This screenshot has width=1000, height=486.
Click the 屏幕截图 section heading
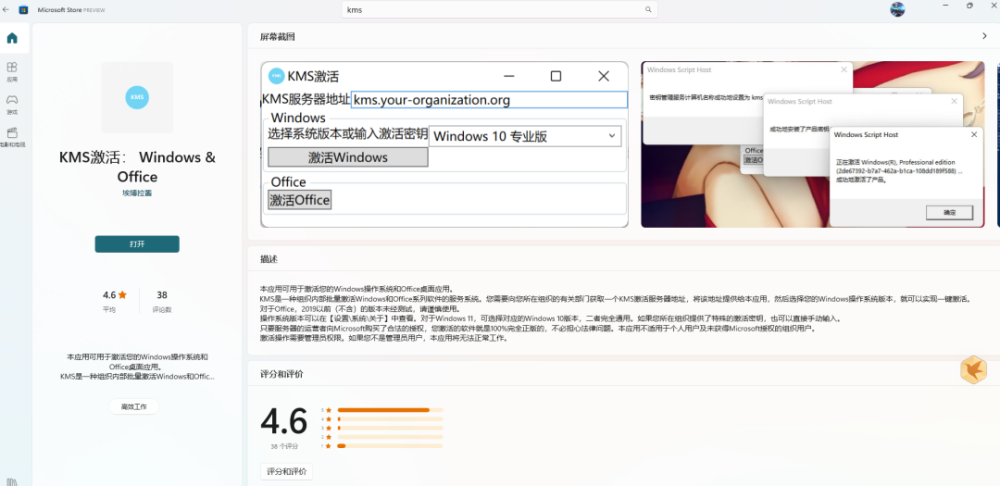(277, 36)
